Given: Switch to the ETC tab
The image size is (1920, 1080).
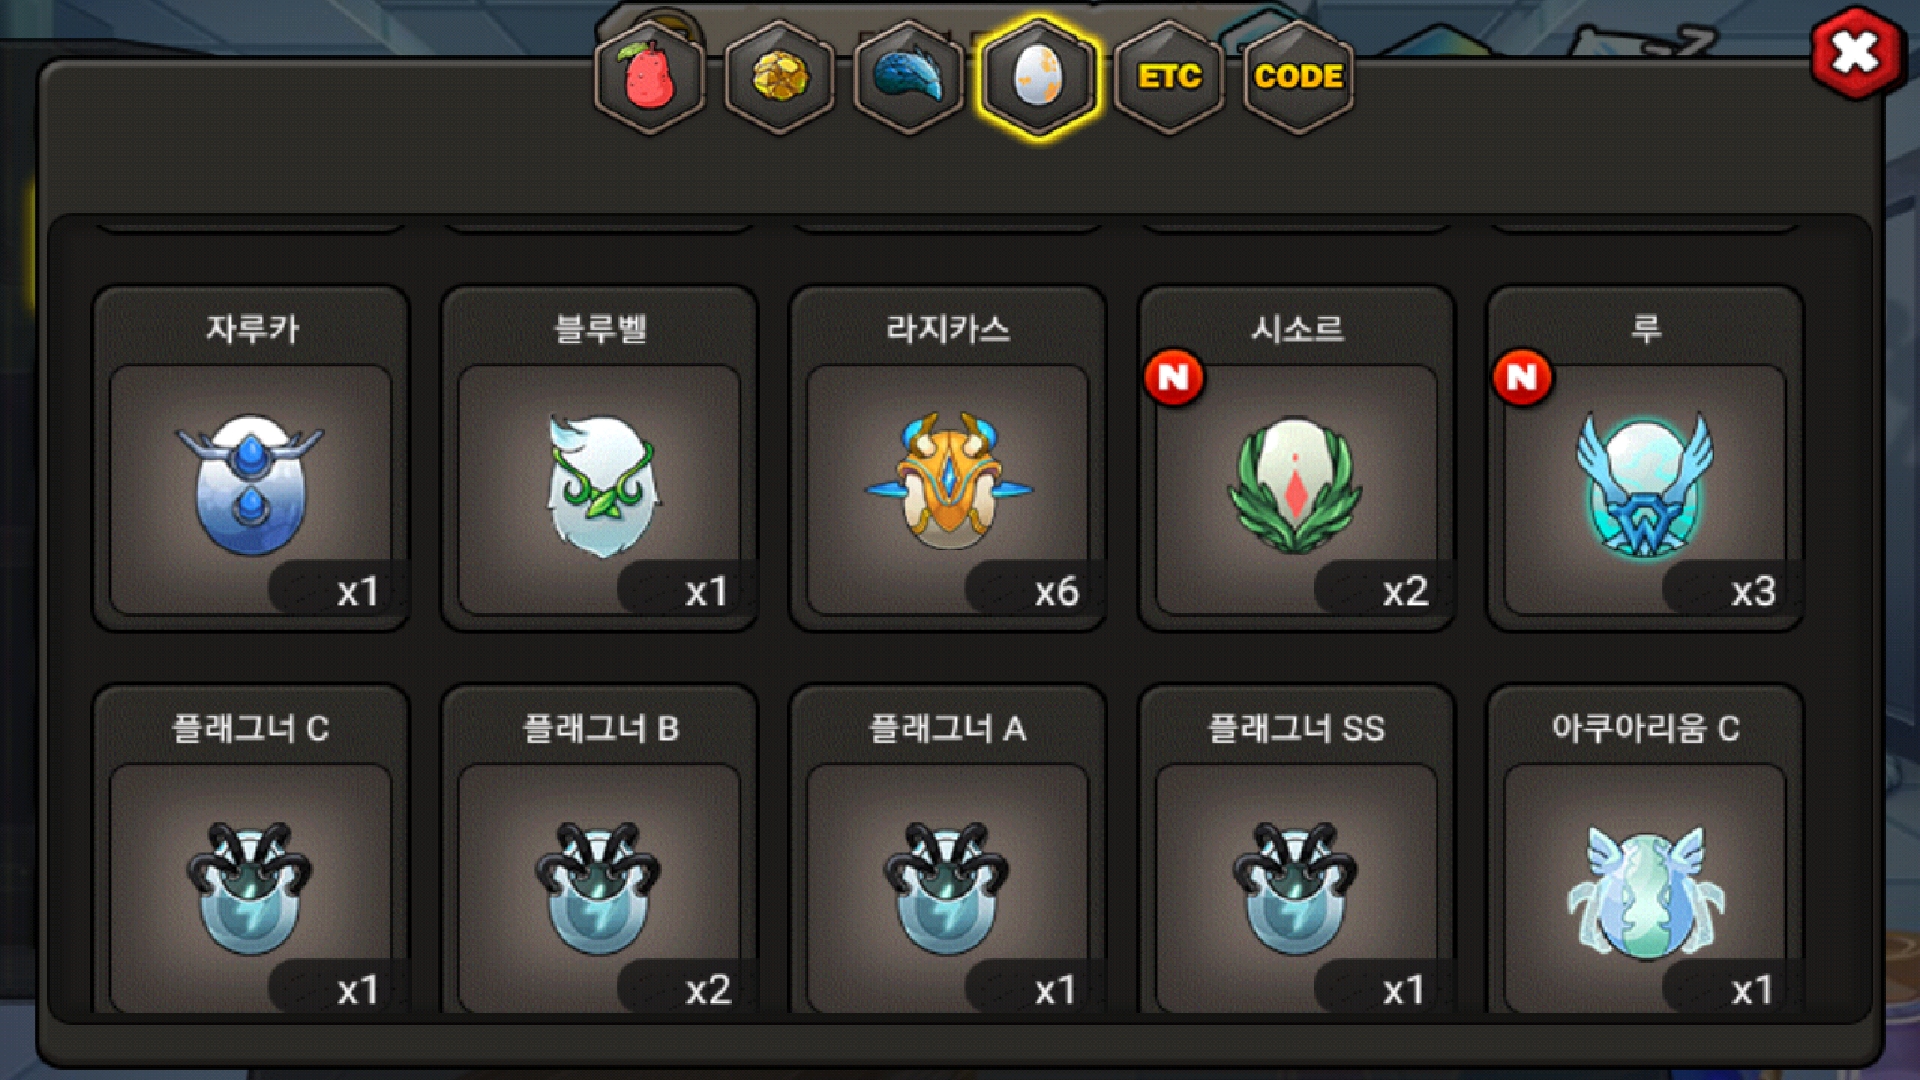Looking at the screenshot, I should pos(1169,76).
